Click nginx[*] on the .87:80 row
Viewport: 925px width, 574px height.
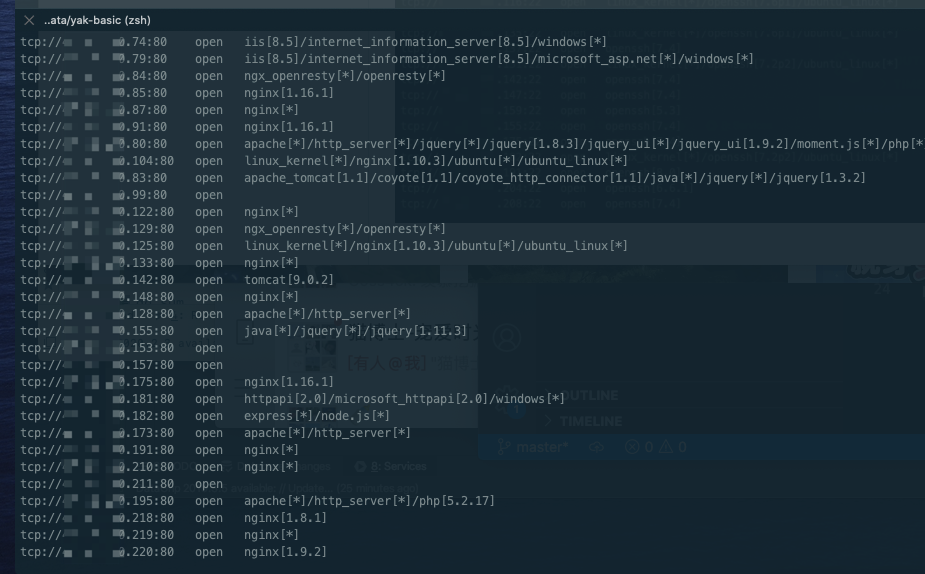271,110
